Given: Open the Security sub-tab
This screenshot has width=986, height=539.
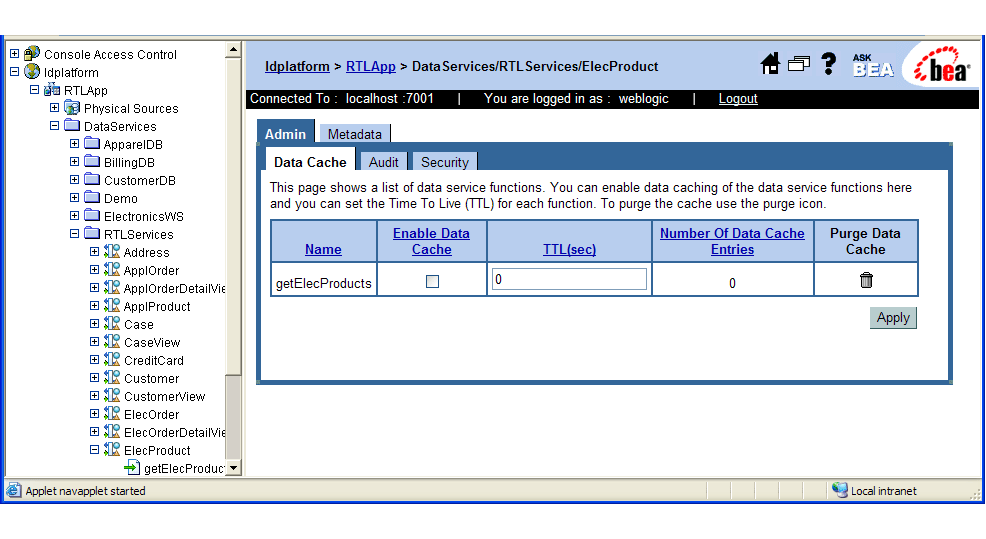Looking at the screenshot, I should pyautogui.click(x=445, y=162).
